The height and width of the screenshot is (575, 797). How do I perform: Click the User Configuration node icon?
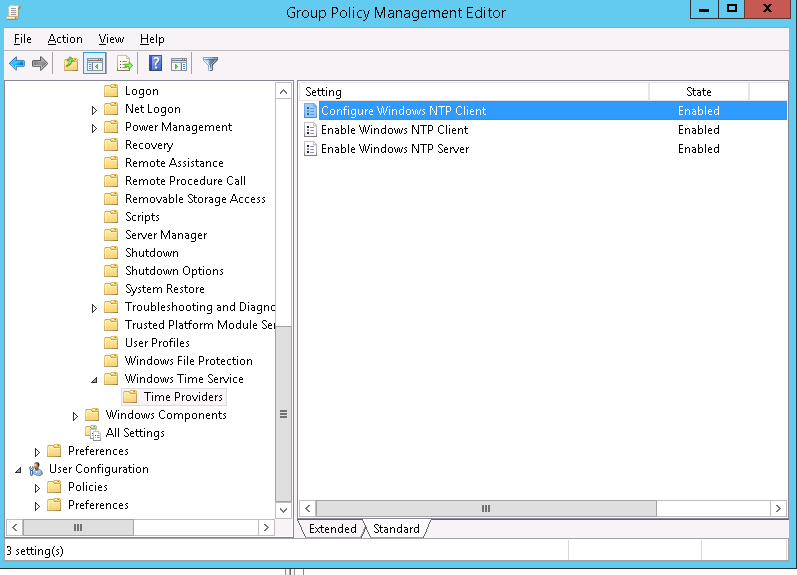pos(36,469)
